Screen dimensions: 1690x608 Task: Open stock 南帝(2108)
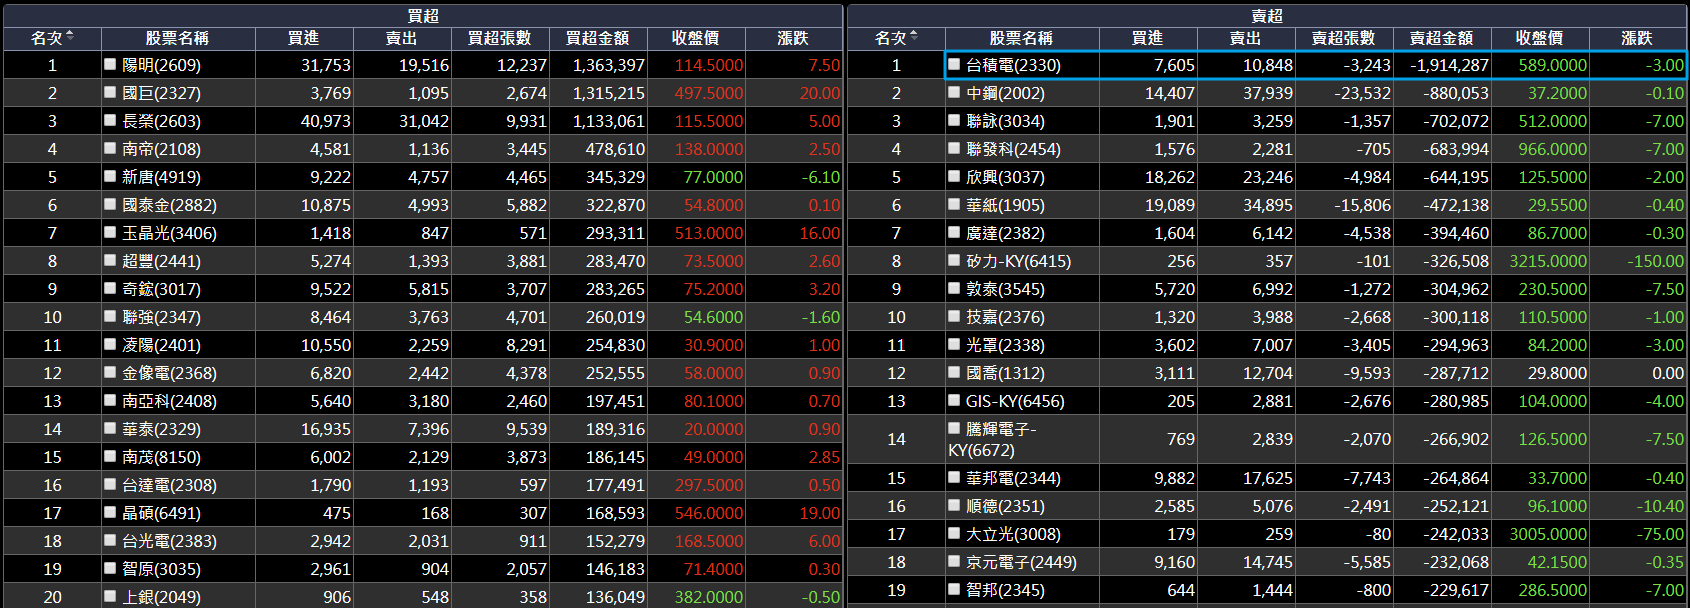tap(161, 149)
